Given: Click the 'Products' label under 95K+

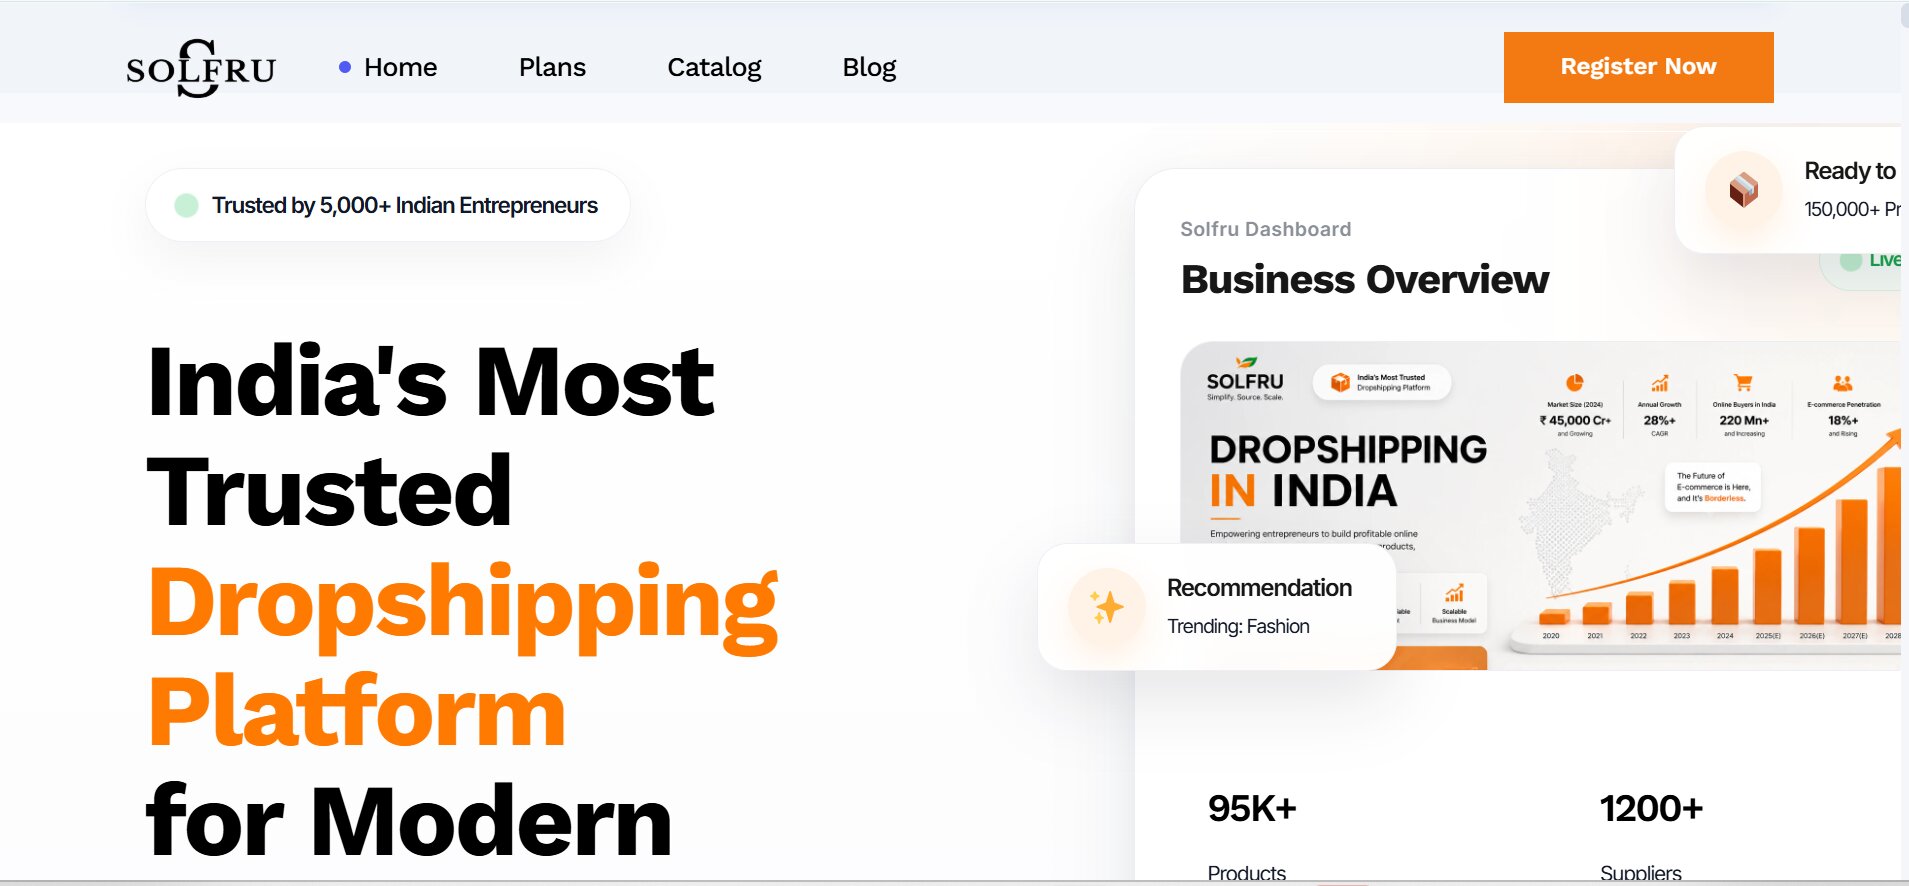Looking at the screenshot, I should tap(1247, 873).
